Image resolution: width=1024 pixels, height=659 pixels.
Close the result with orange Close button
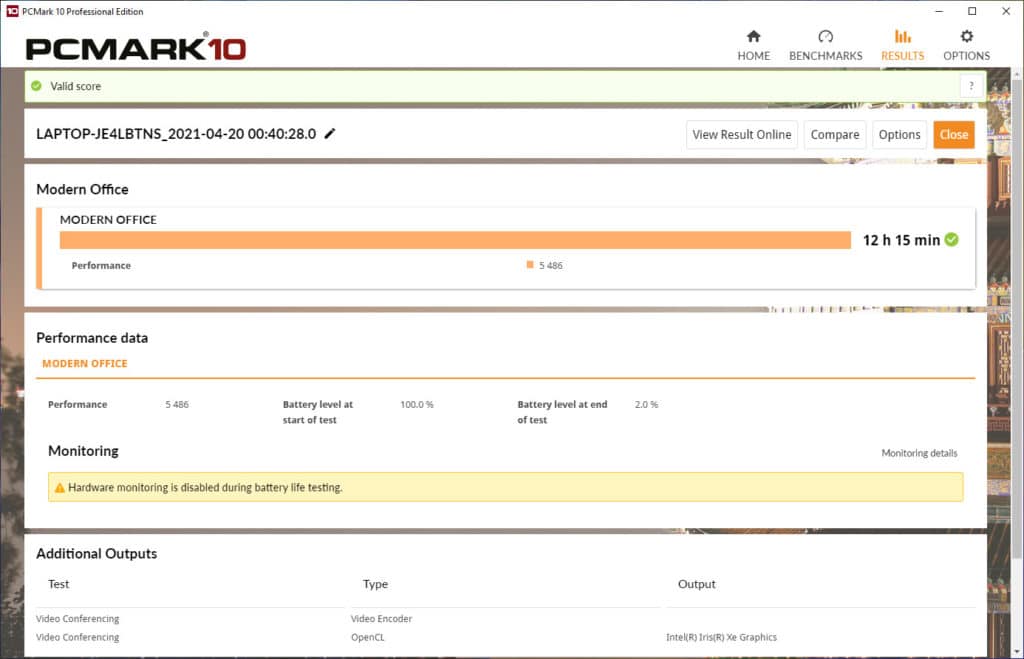953,135
